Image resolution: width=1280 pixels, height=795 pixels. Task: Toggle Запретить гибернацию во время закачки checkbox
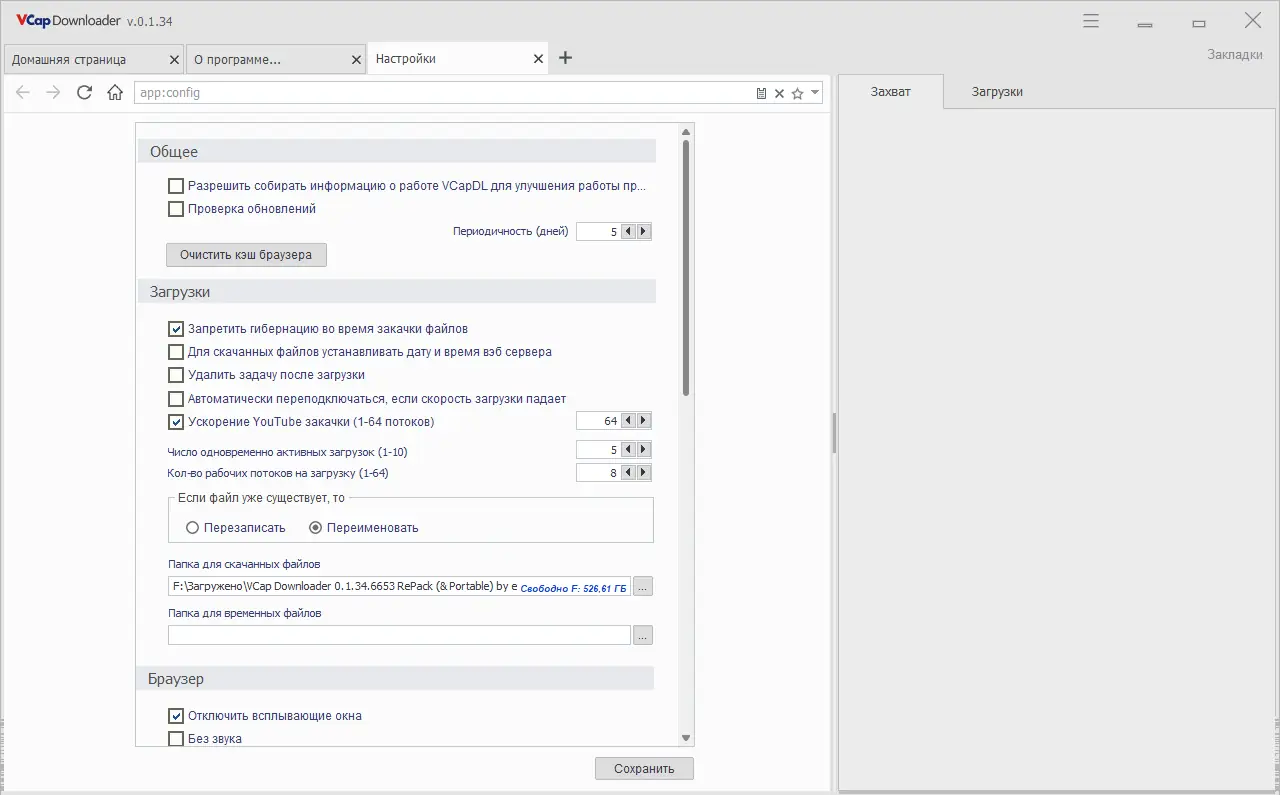(x=176, y=329)
